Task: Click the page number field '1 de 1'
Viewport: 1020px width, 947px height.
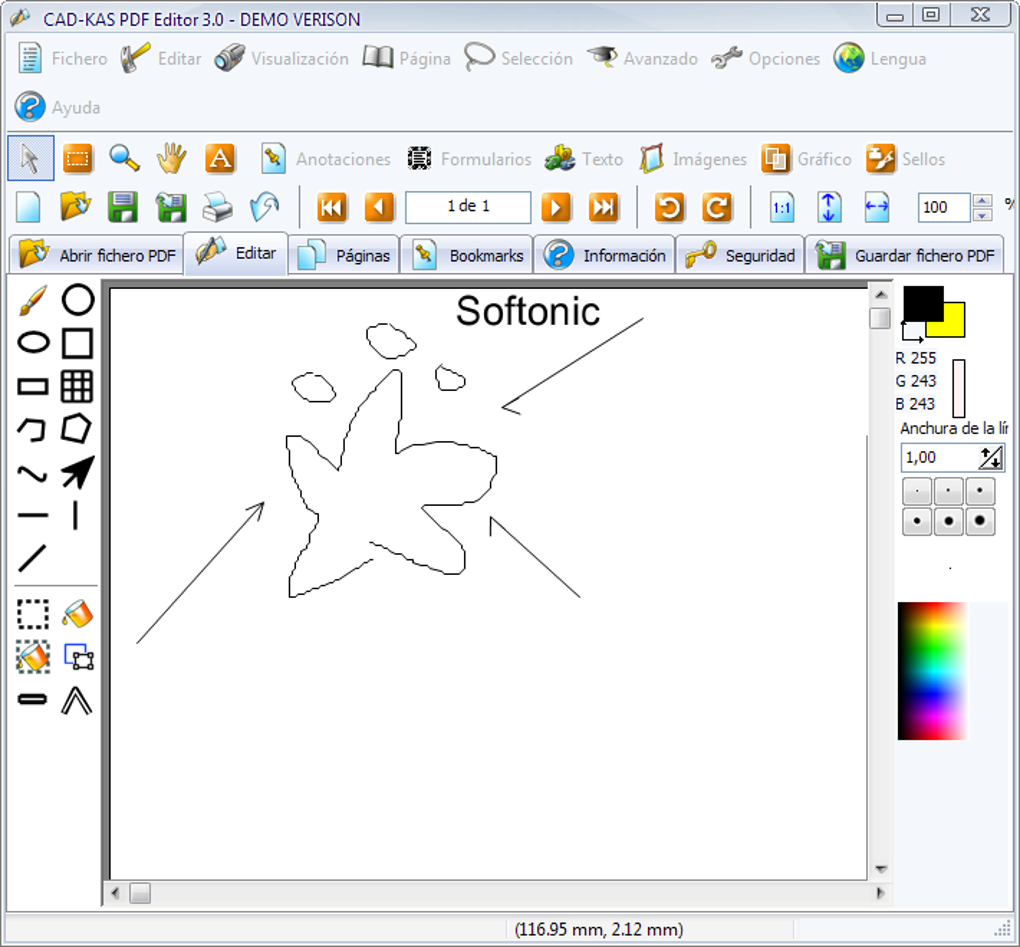Action: click(x=468, y=207)
